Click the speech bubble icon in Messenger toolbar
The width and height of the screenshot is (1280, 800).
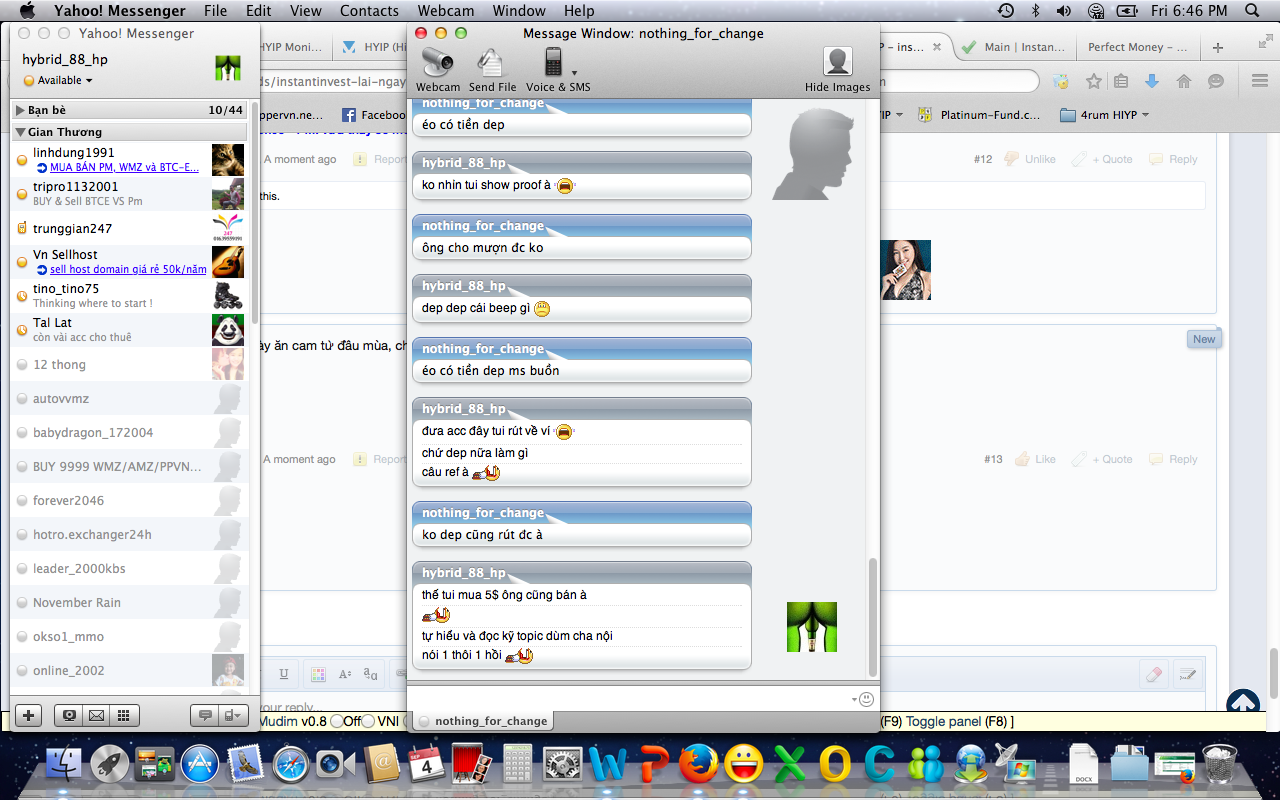(205, 715)
